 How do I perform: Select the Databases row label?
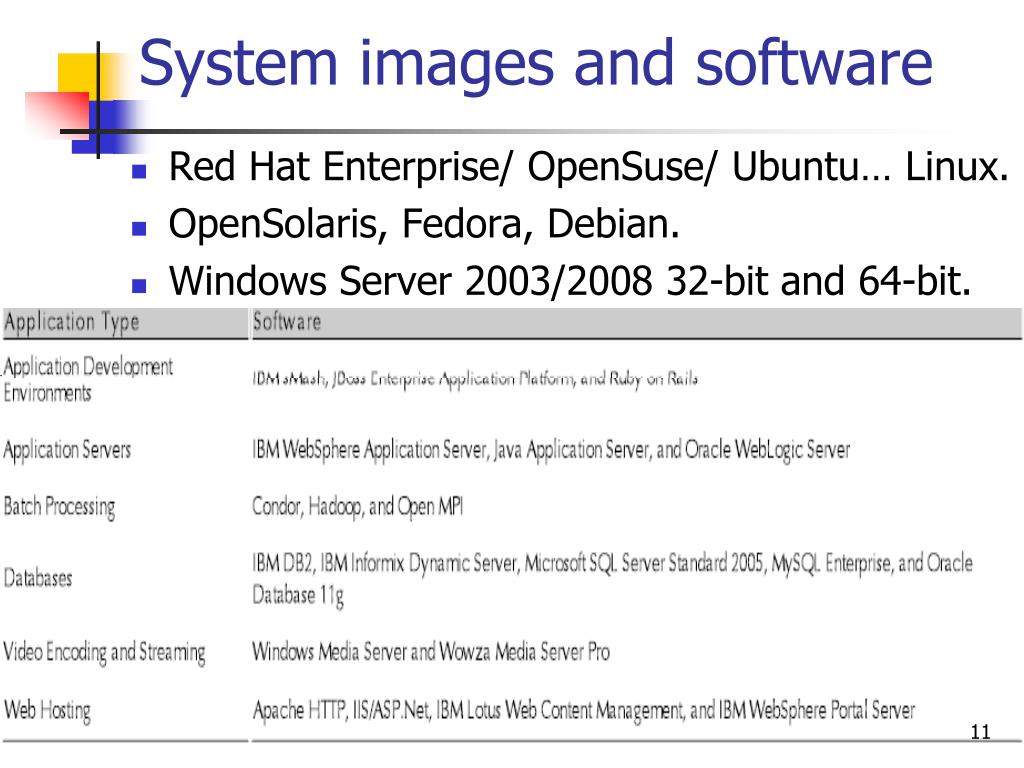pos(38,578)
